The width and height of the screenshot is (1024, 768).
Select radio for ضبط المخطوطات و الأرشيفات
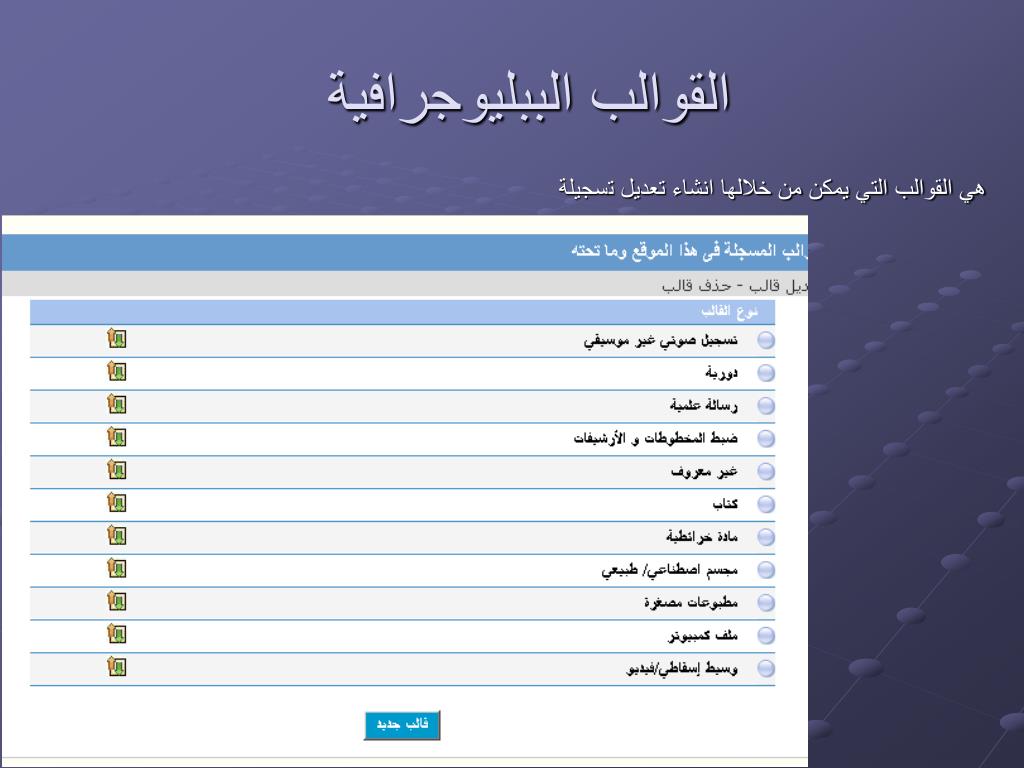pyautogui.click(x=766, y=438)
